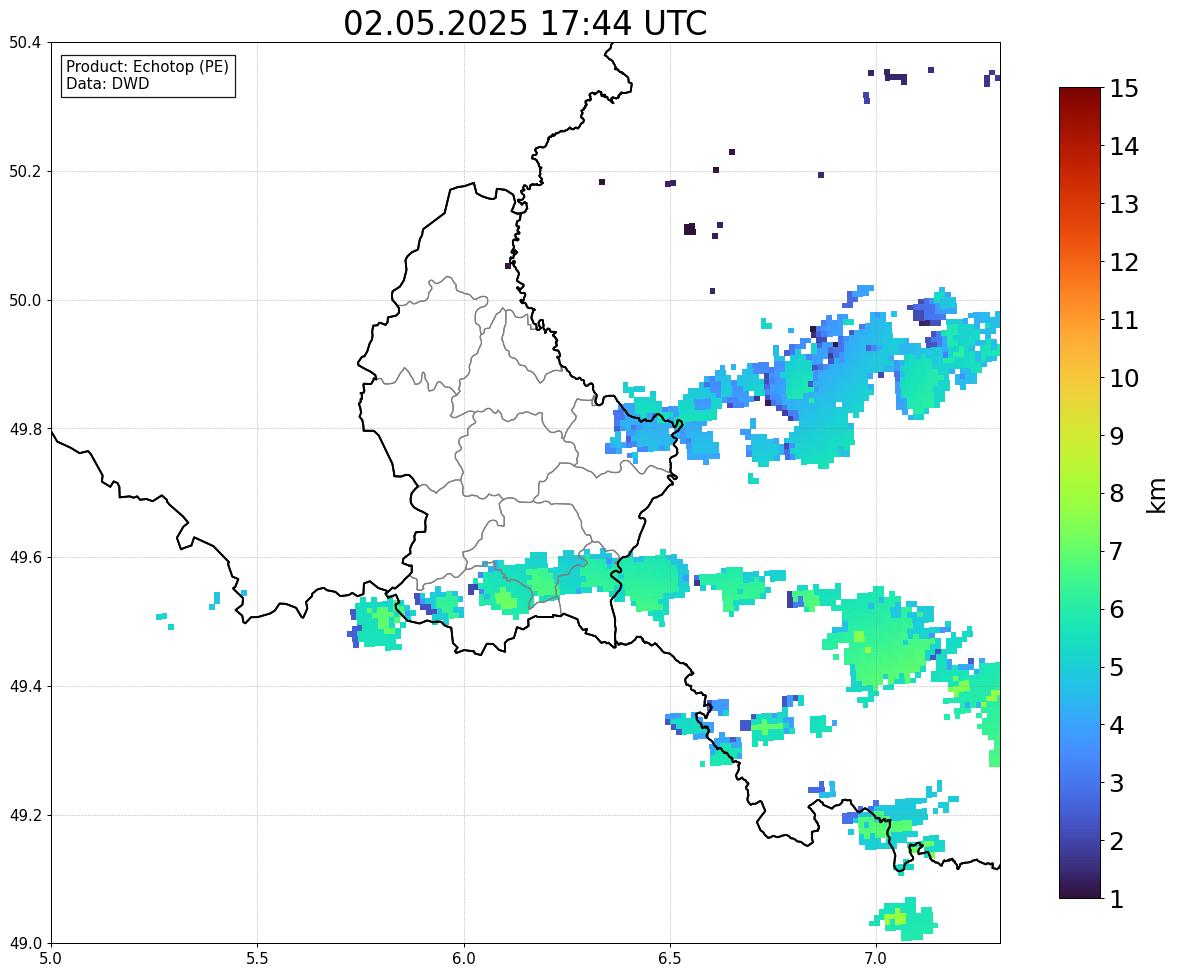Click the colorbar tick label '10'

tap(1124, 378)
